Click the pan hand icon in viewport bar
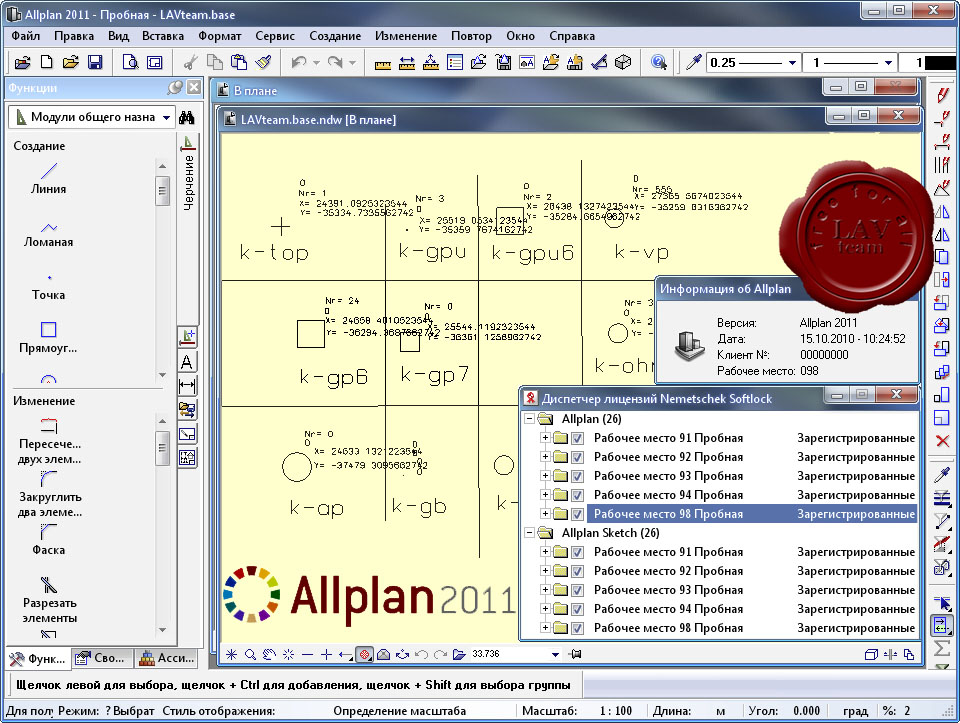This screenshot has width=960, height=723. coord(269,654)
